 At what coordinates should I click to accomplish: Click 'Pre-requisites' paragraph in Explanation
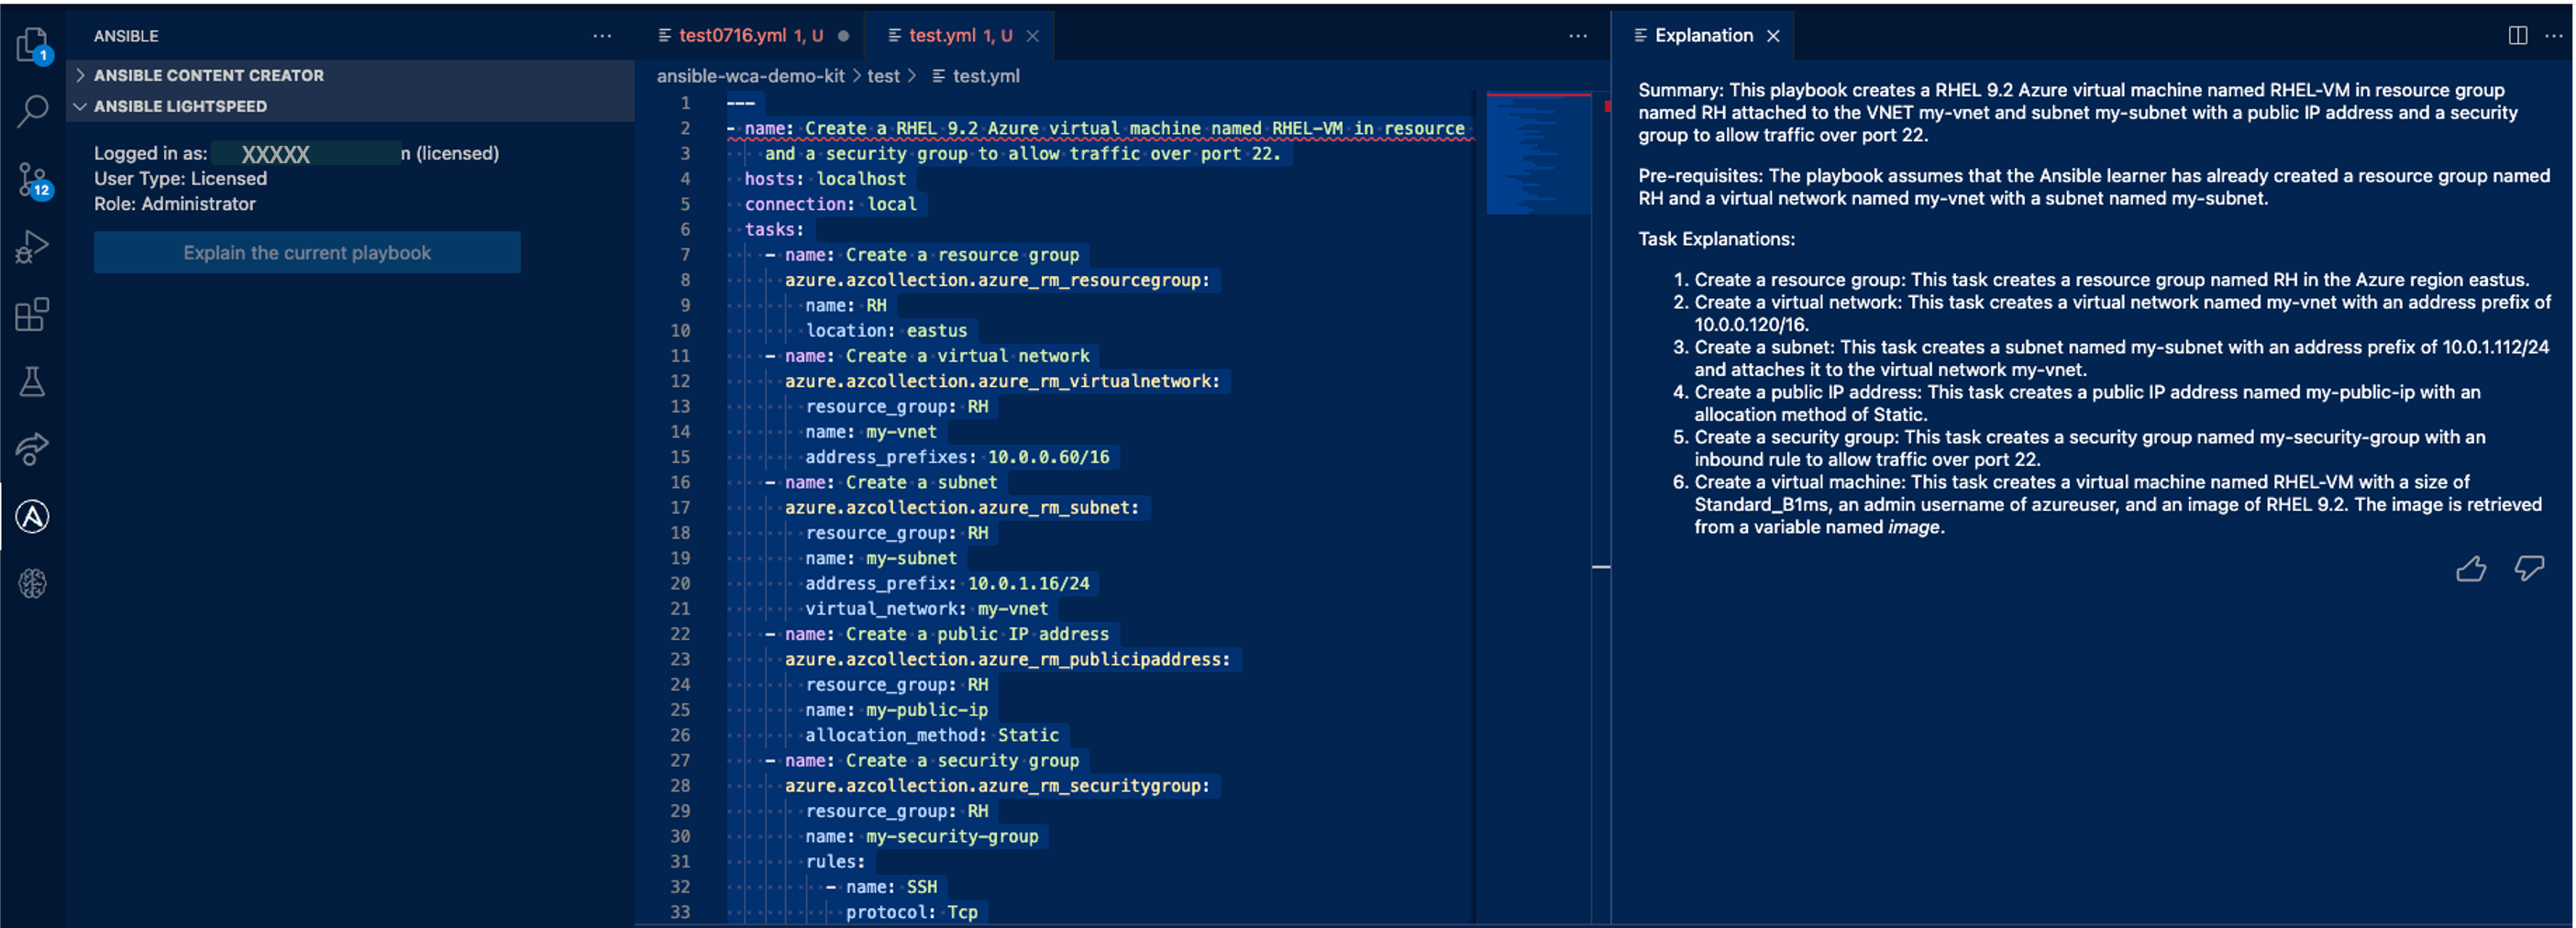(2094, 187)
